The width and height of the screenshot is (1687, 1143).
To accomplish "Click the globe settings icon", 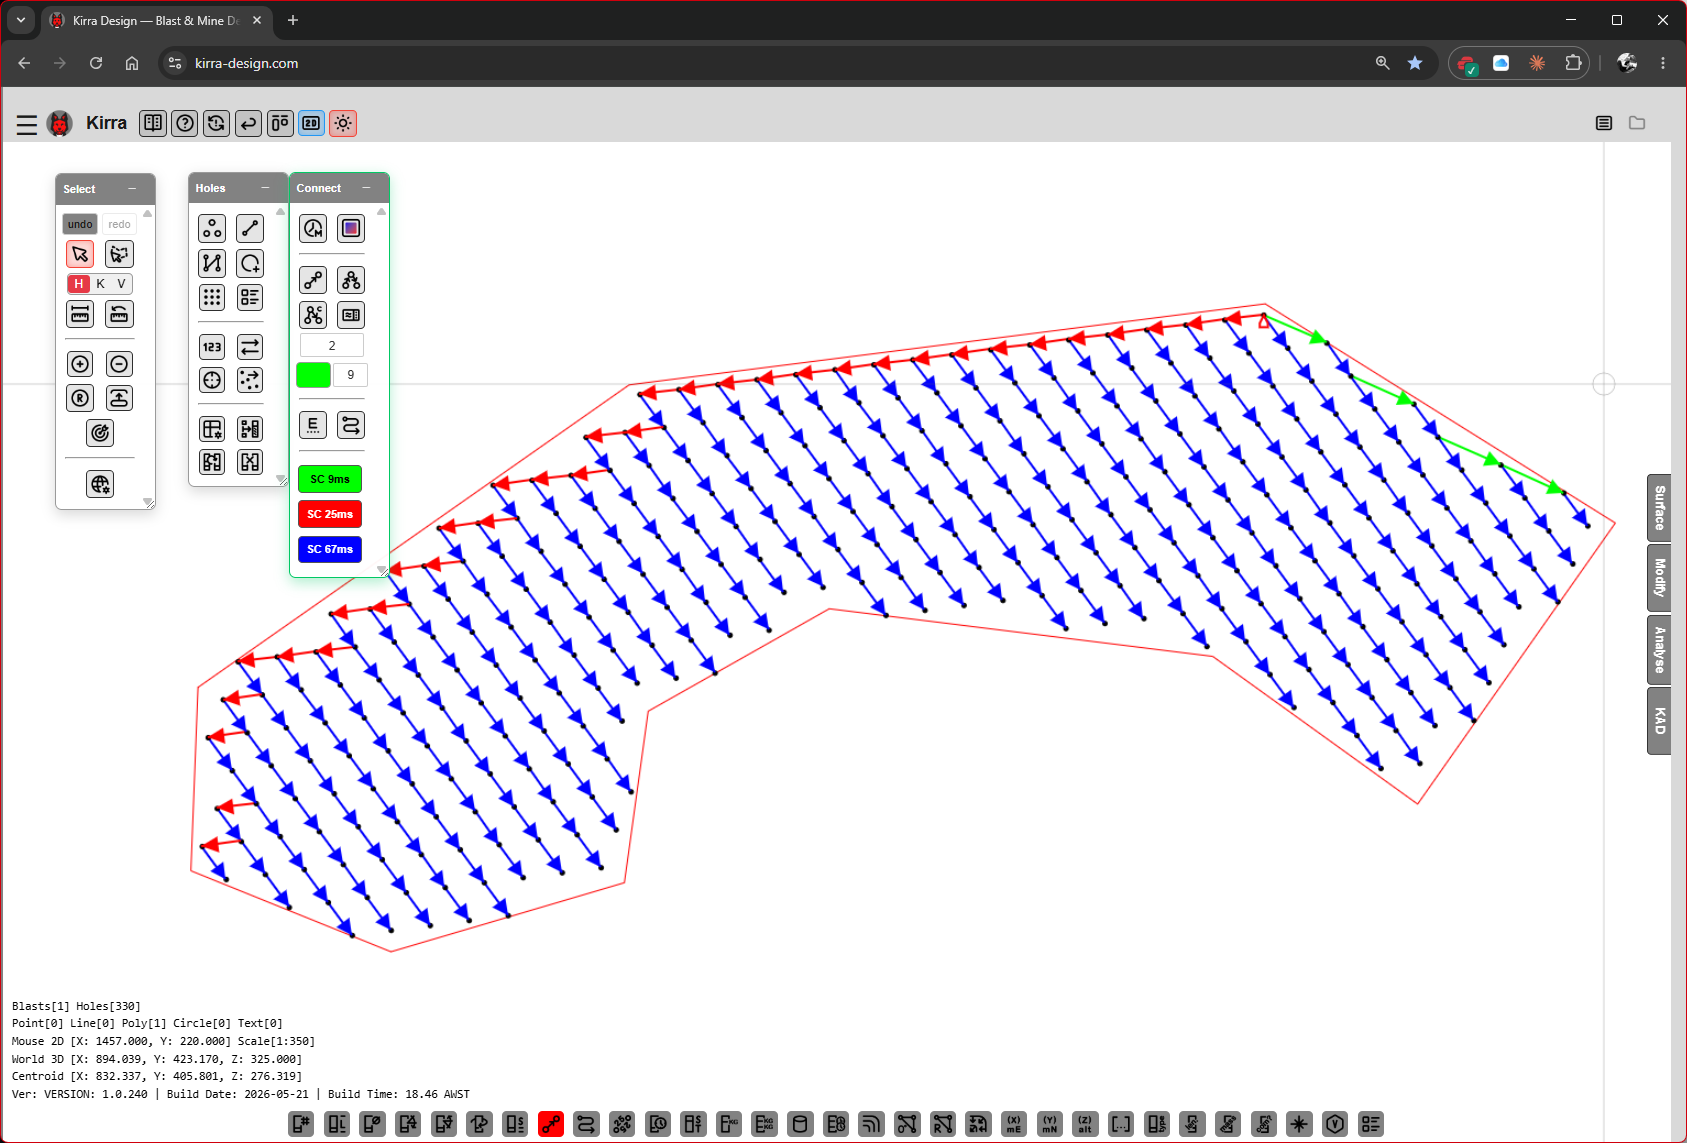I will 100,485.
